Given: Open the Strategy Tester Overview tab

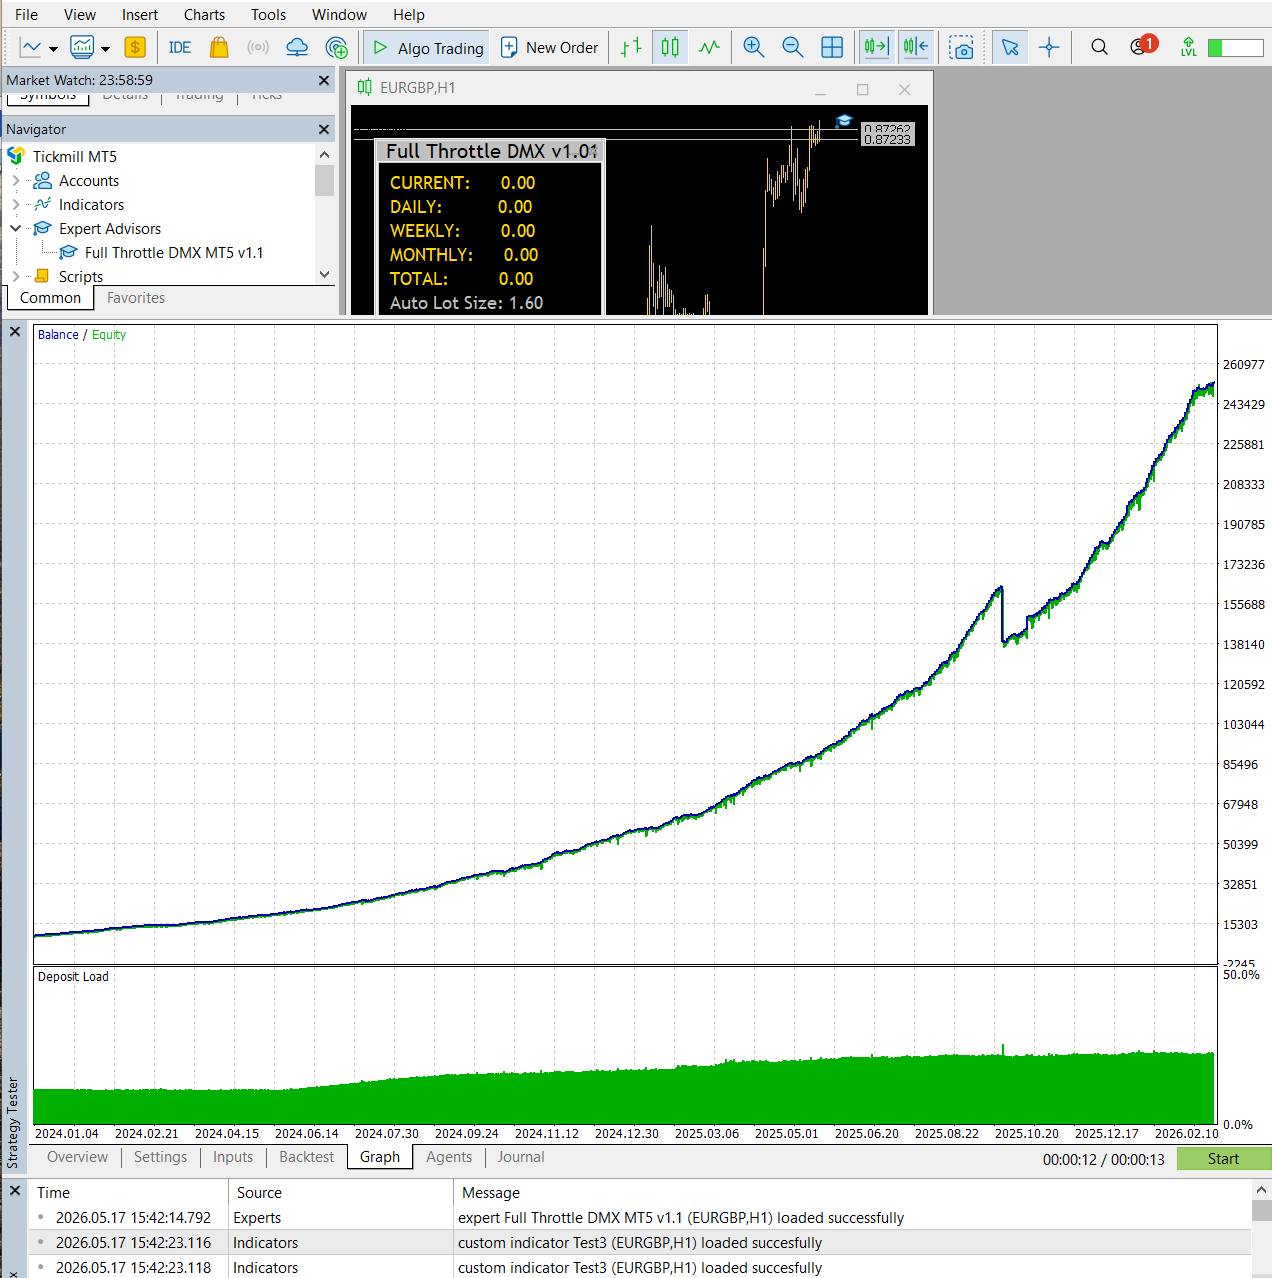Looking at the screenshot, I should (x=77, y=1157).
